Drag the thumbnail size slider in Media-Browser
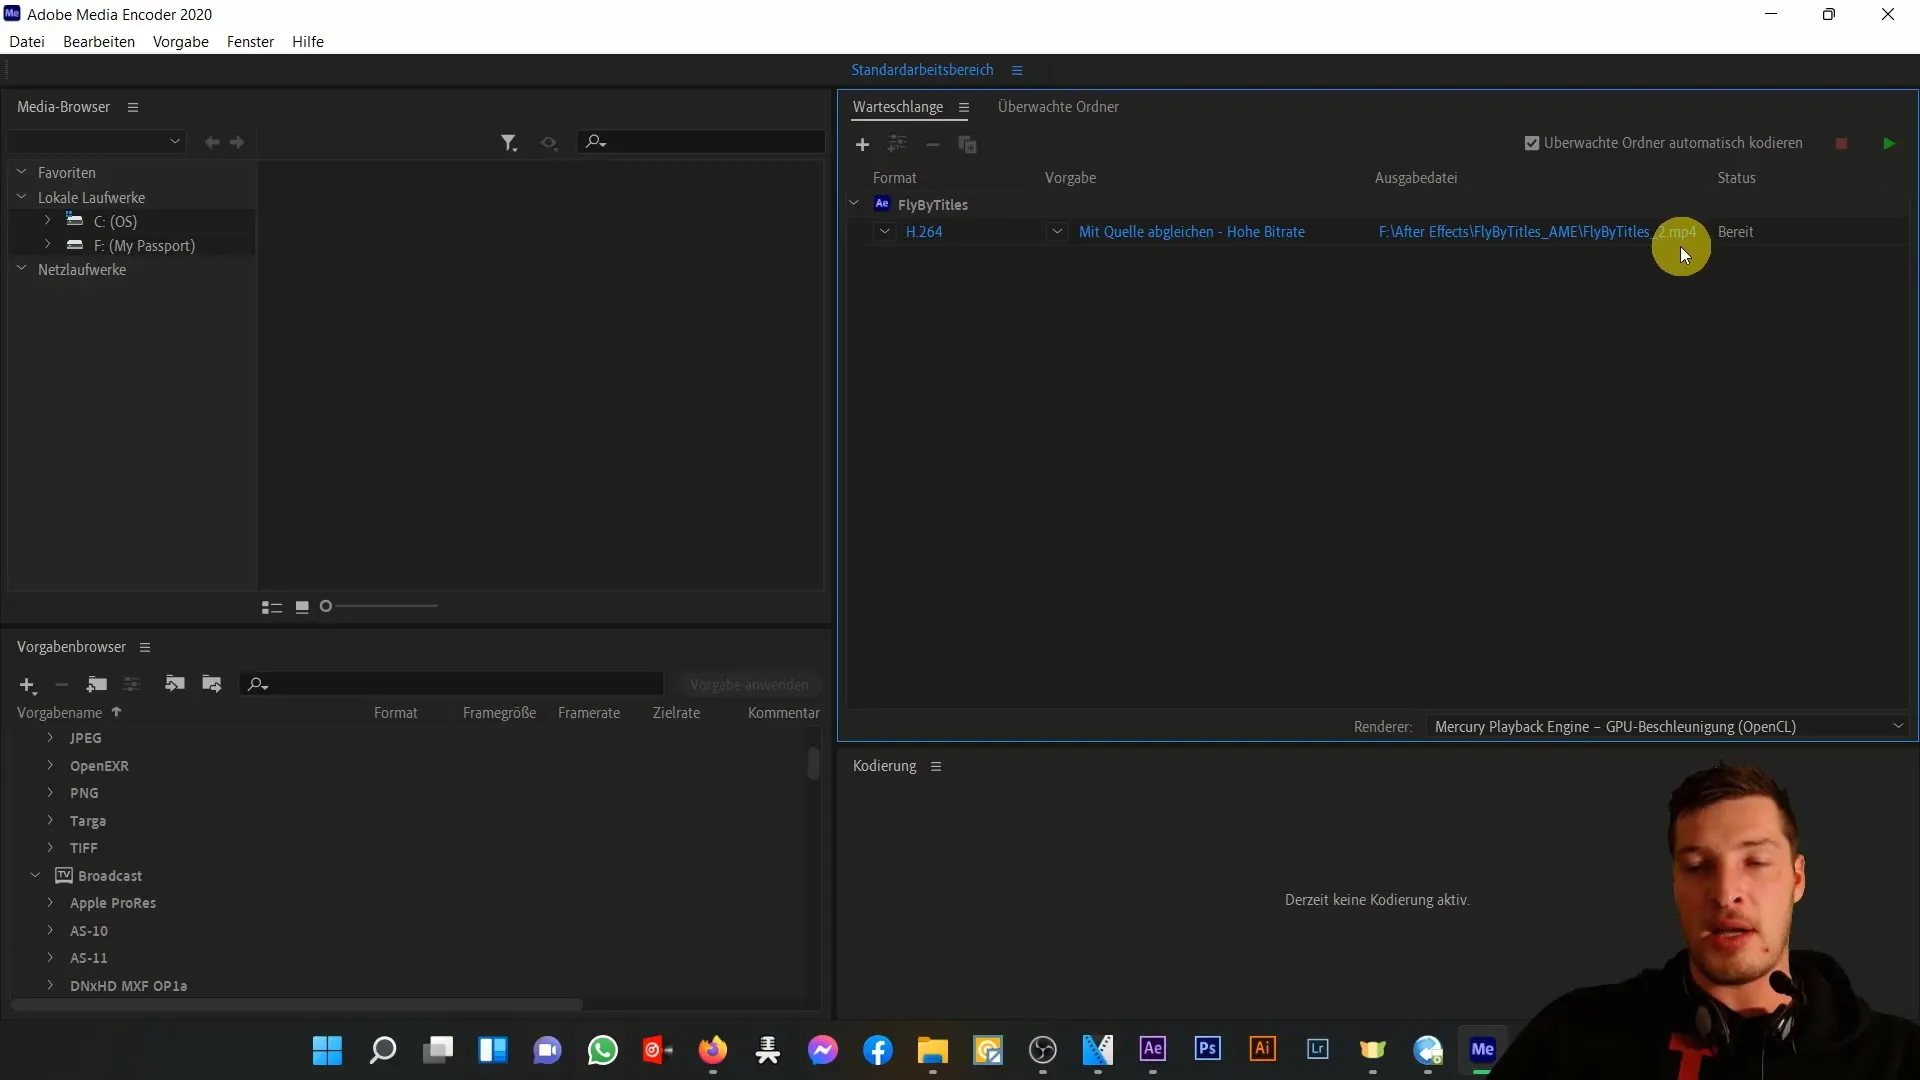The image size is (1920, 1080). [326, 607]
